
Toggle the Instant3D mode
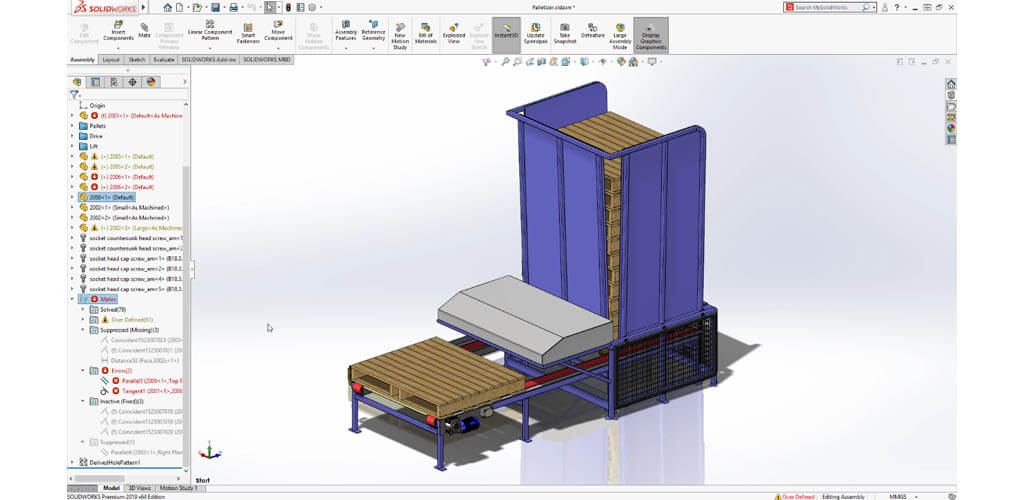(507, 31)
